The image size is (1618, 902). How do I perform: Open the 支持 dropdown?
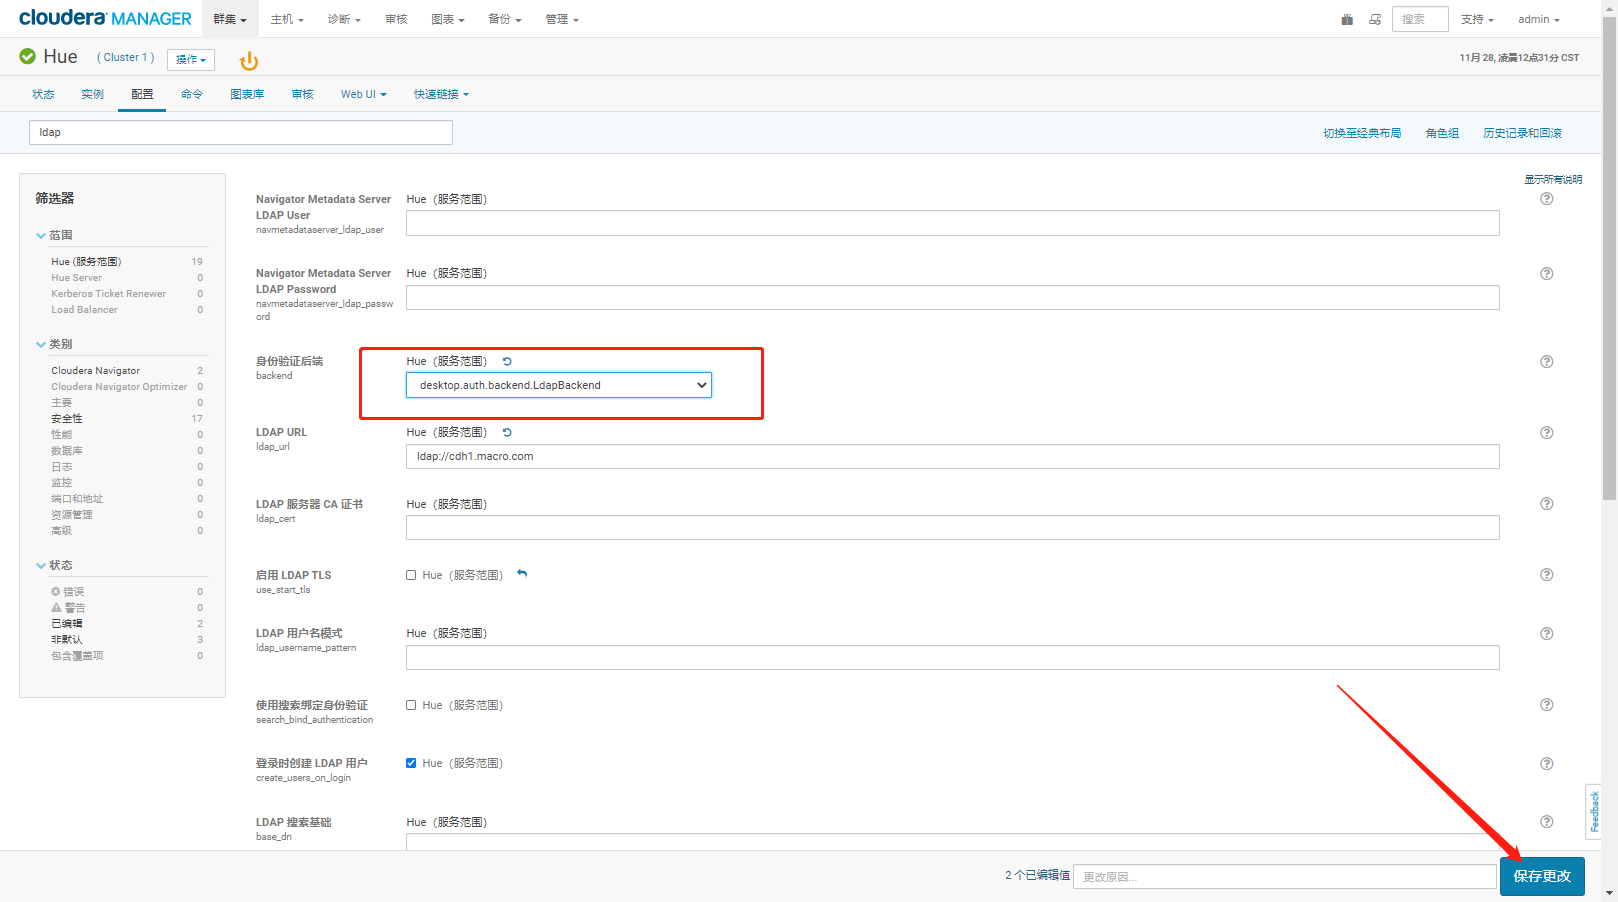click(1477, 19)
